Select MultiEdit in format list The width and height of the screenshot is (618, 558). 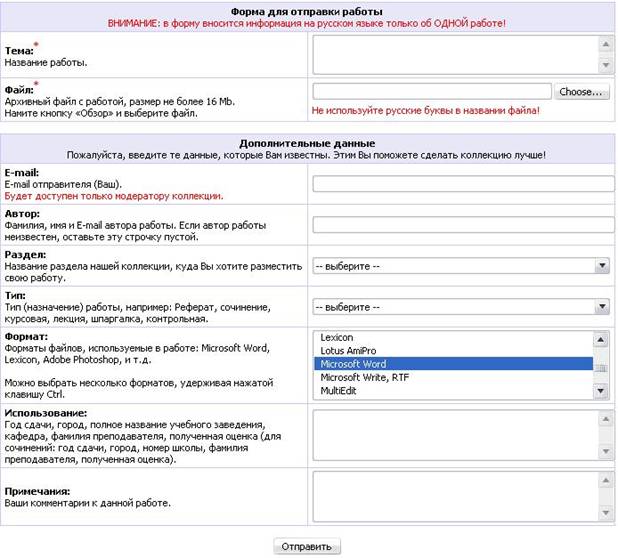pos(453,391)
